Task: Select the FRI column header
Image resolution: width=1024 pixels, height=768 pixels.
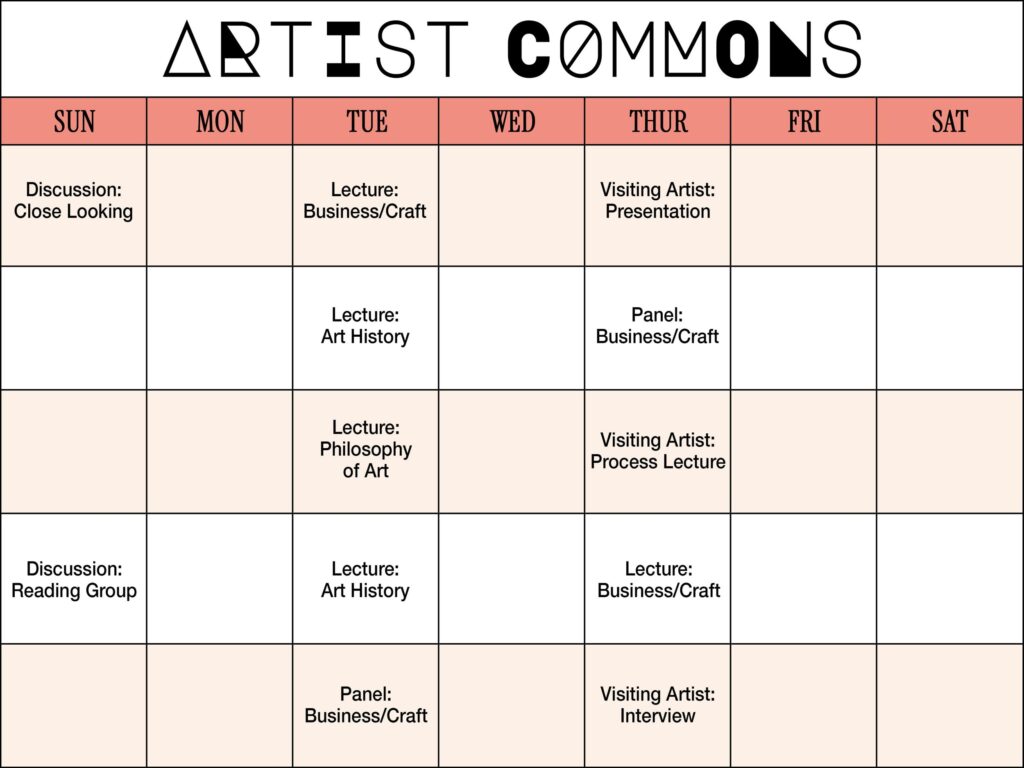Action: pyautogui.click(x=804, y=121)
